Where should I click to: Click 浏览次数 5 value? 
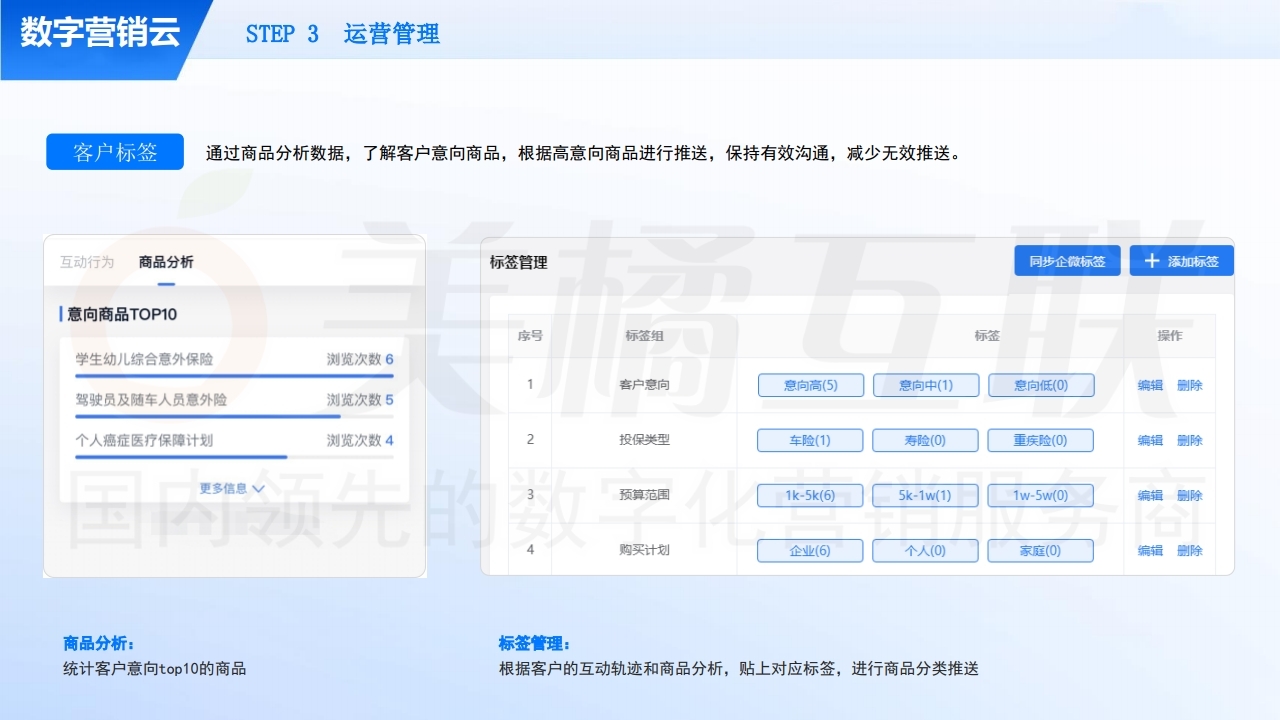[360, 399]
